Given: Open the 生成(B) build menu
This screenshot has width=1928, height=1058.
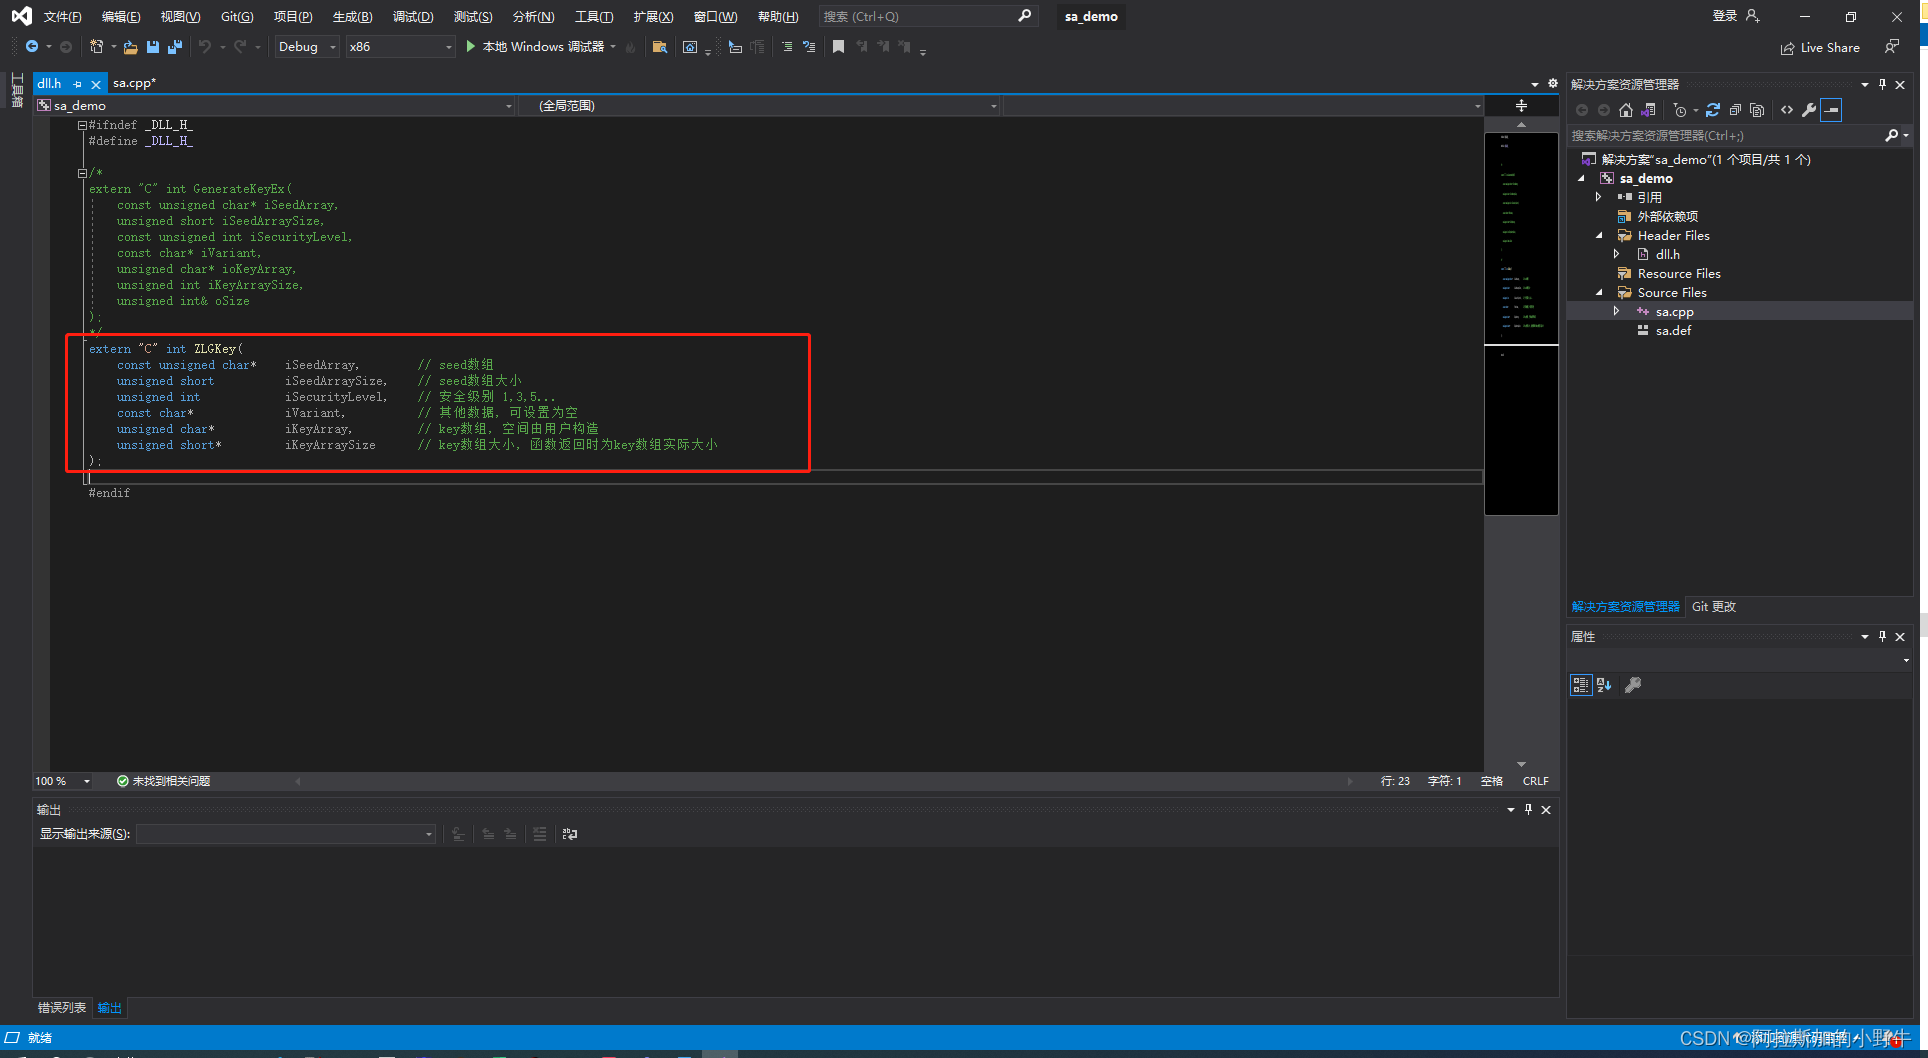Looking at the screenshot, I should (352, 16).
